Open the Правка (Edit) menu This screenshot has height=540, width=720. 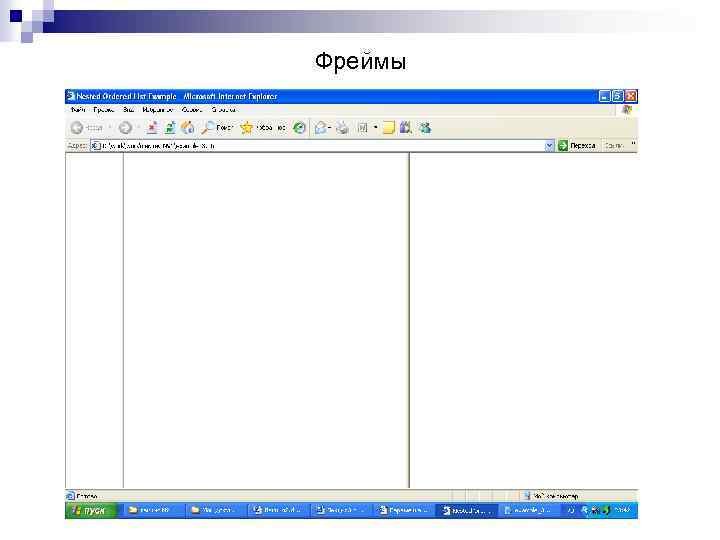tap(104, 110)
